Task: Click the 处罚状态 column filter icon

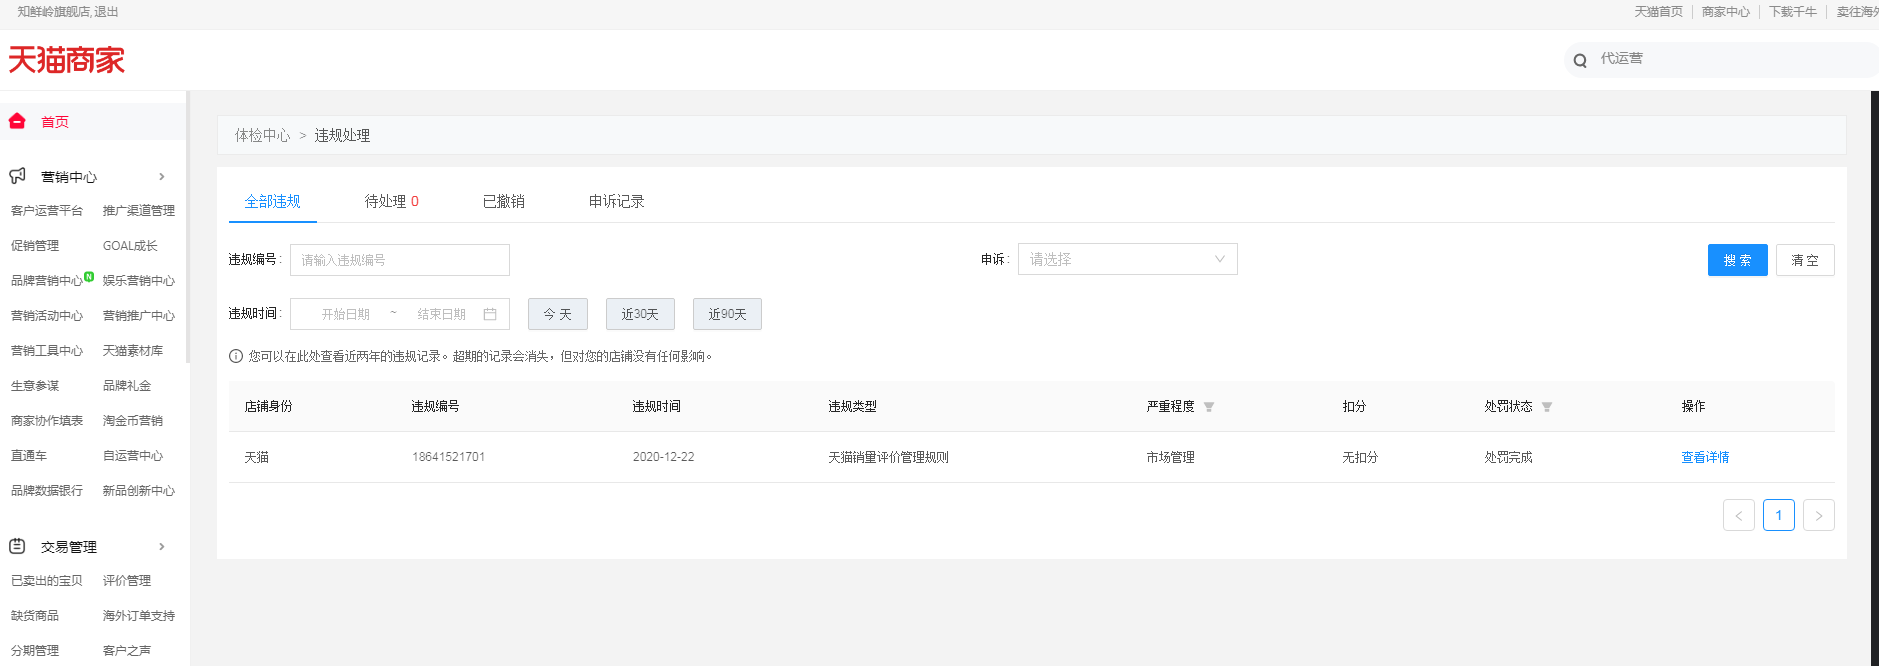Action: pos(1547,407)
